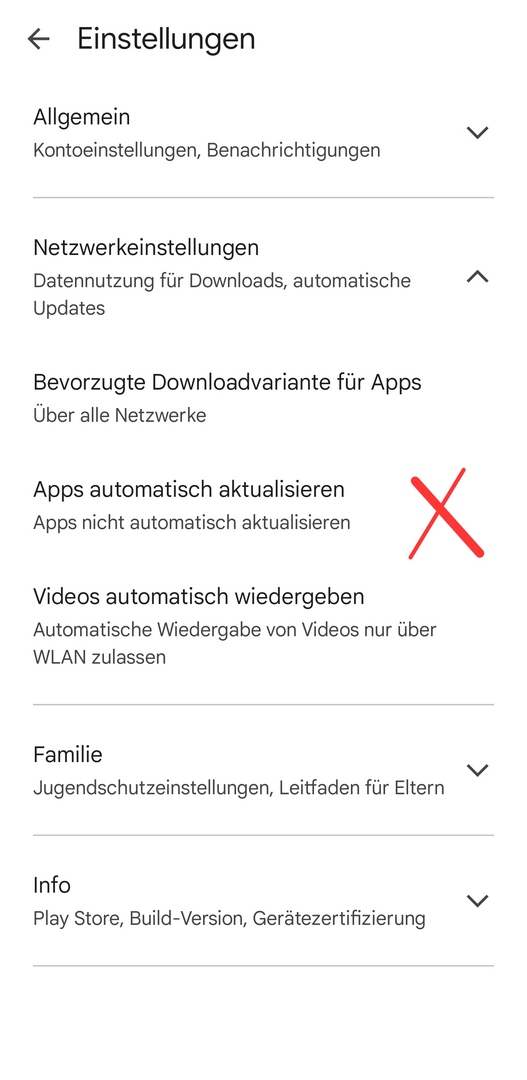Click the red X mark
The height and width of the screenshot is (1080, 527).
click(x=446, y=514)
